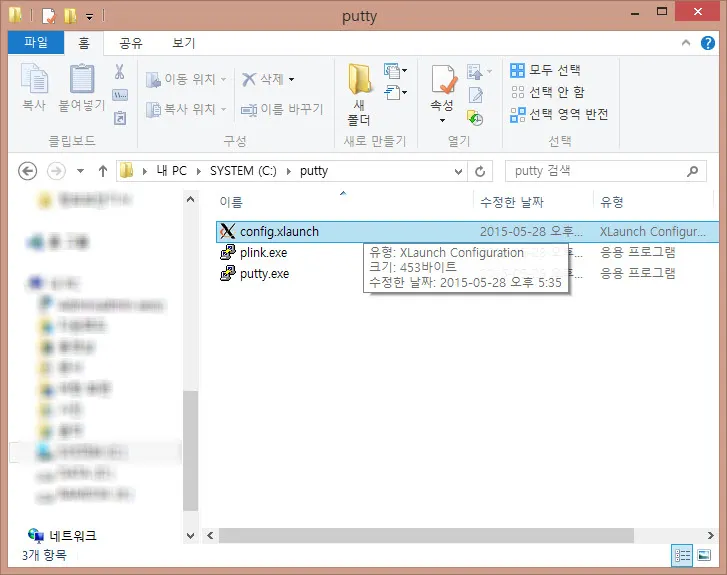
Task: Click Rename (이름 바꾸기) in ribbon
Action: pos(282,109)
